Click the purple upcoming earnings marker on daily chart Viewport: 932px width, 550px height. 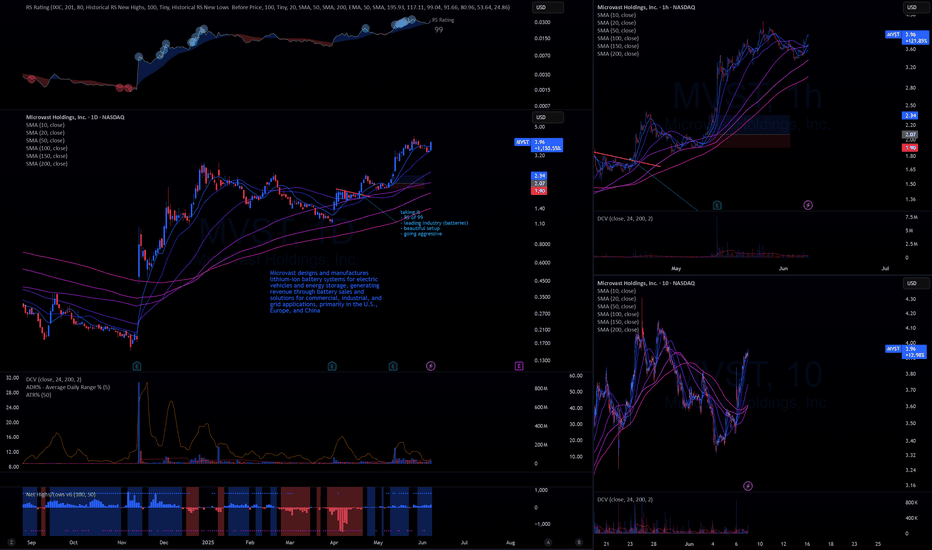pyautogui.click(x=519, y=366)
